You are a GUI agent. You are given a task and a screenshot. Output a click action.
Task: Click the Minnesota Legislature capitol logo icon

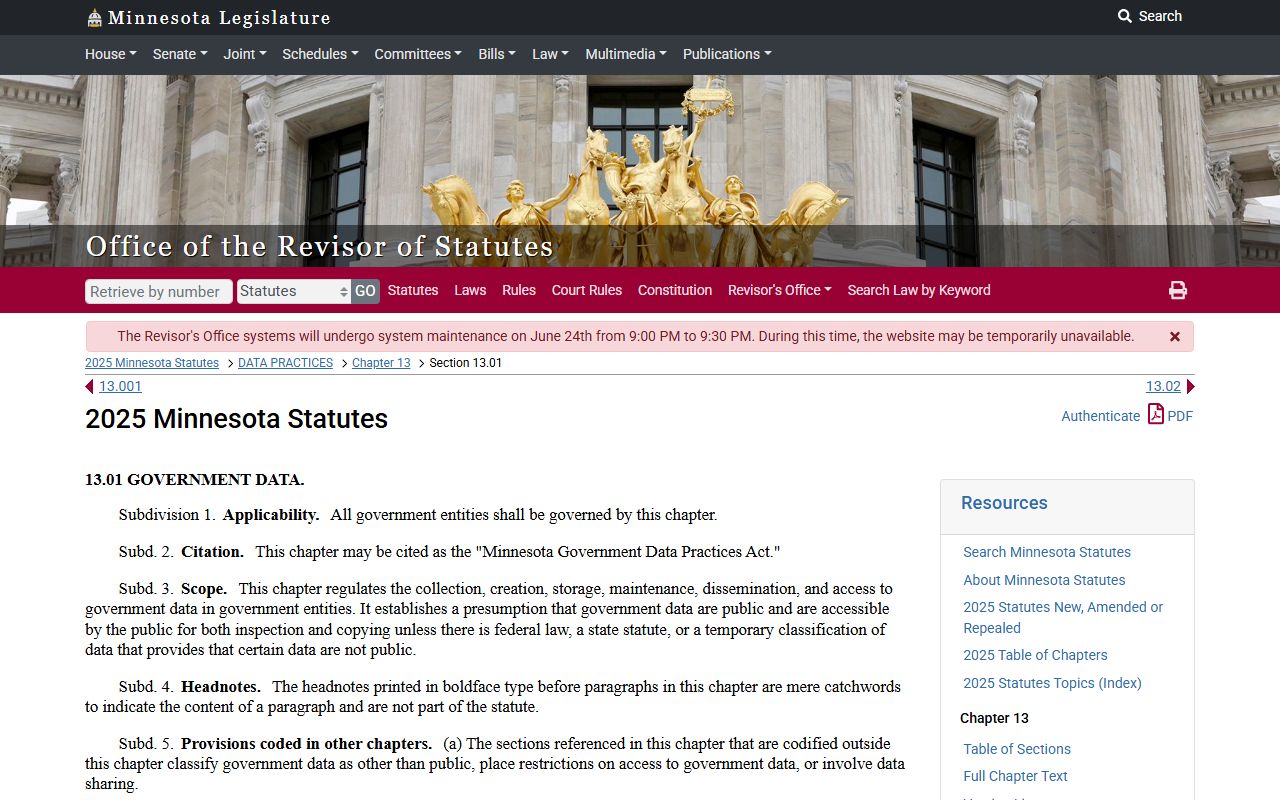[x=94, y=17]
